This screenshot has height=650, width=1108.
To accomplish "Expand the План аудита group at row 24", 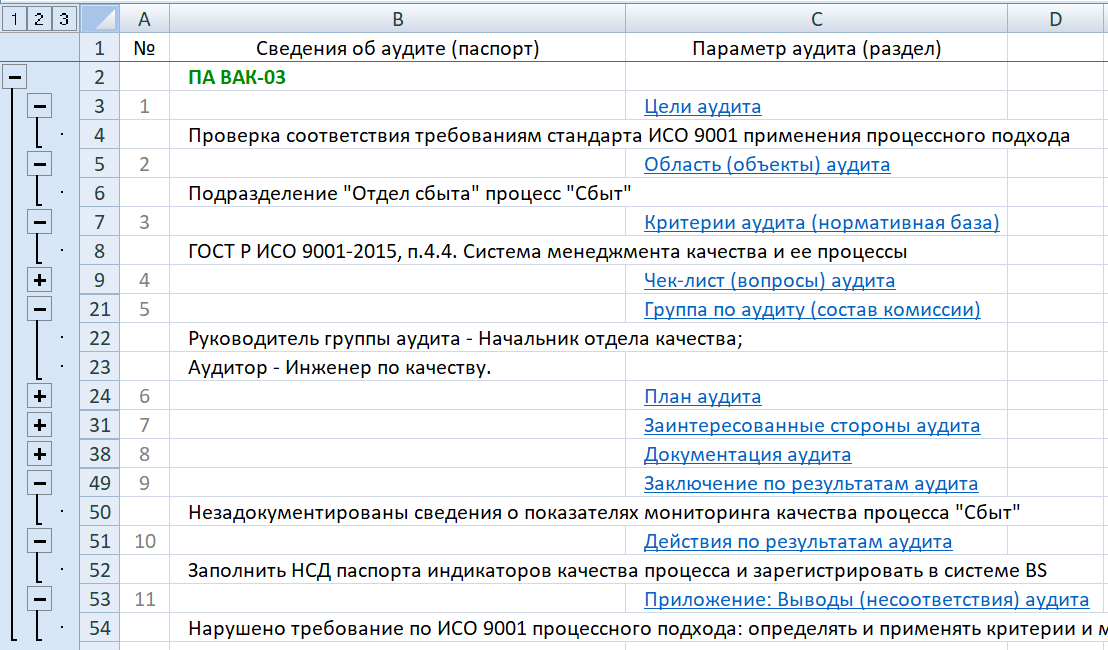I will tap(40, 397).
